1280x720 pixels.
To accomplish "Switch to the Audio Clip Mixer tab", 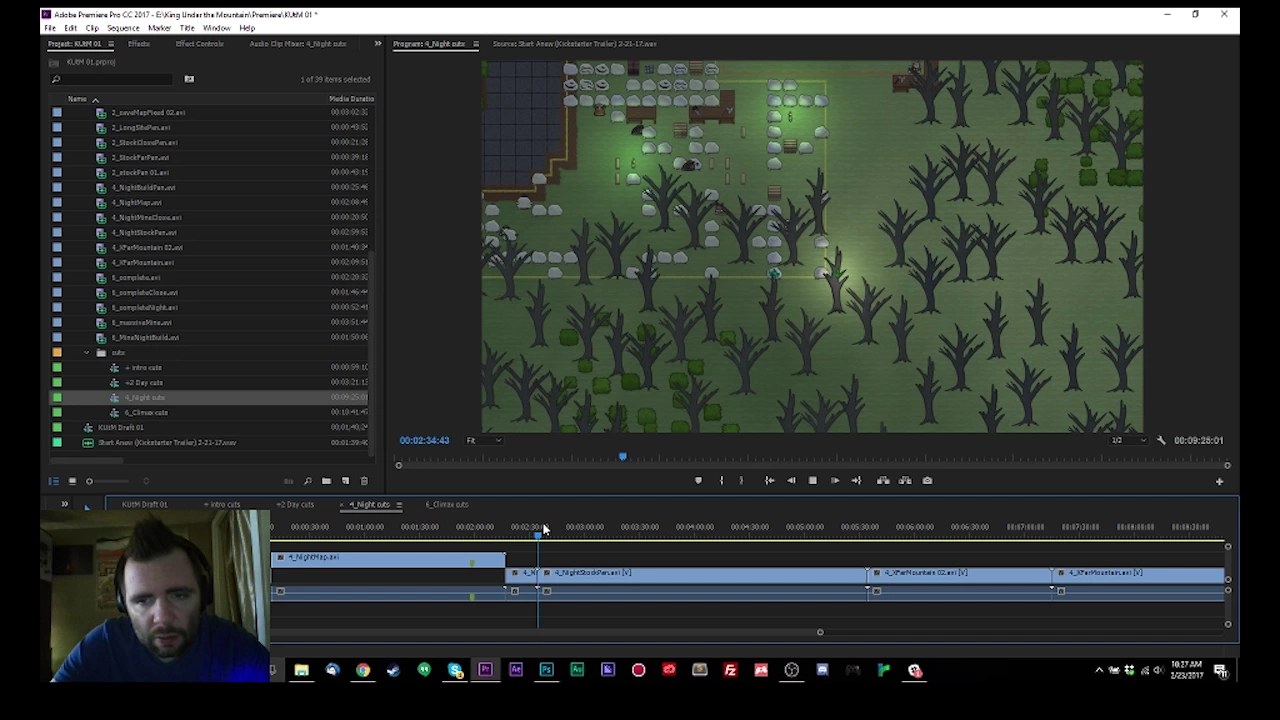I will (298, 44).
